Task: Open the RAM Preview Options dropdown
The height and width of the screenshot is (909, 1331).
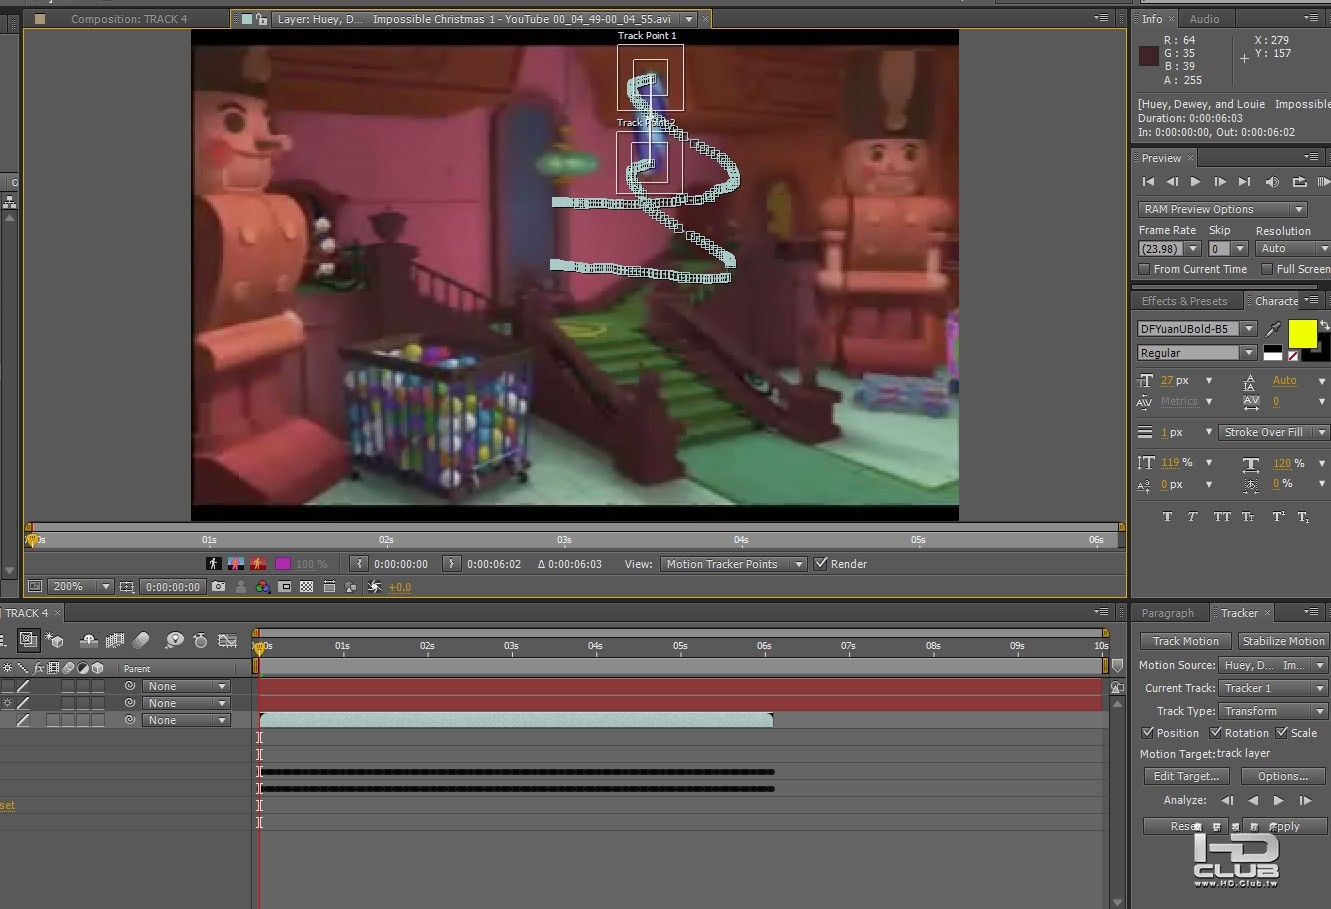Action: click(1222, 209)
